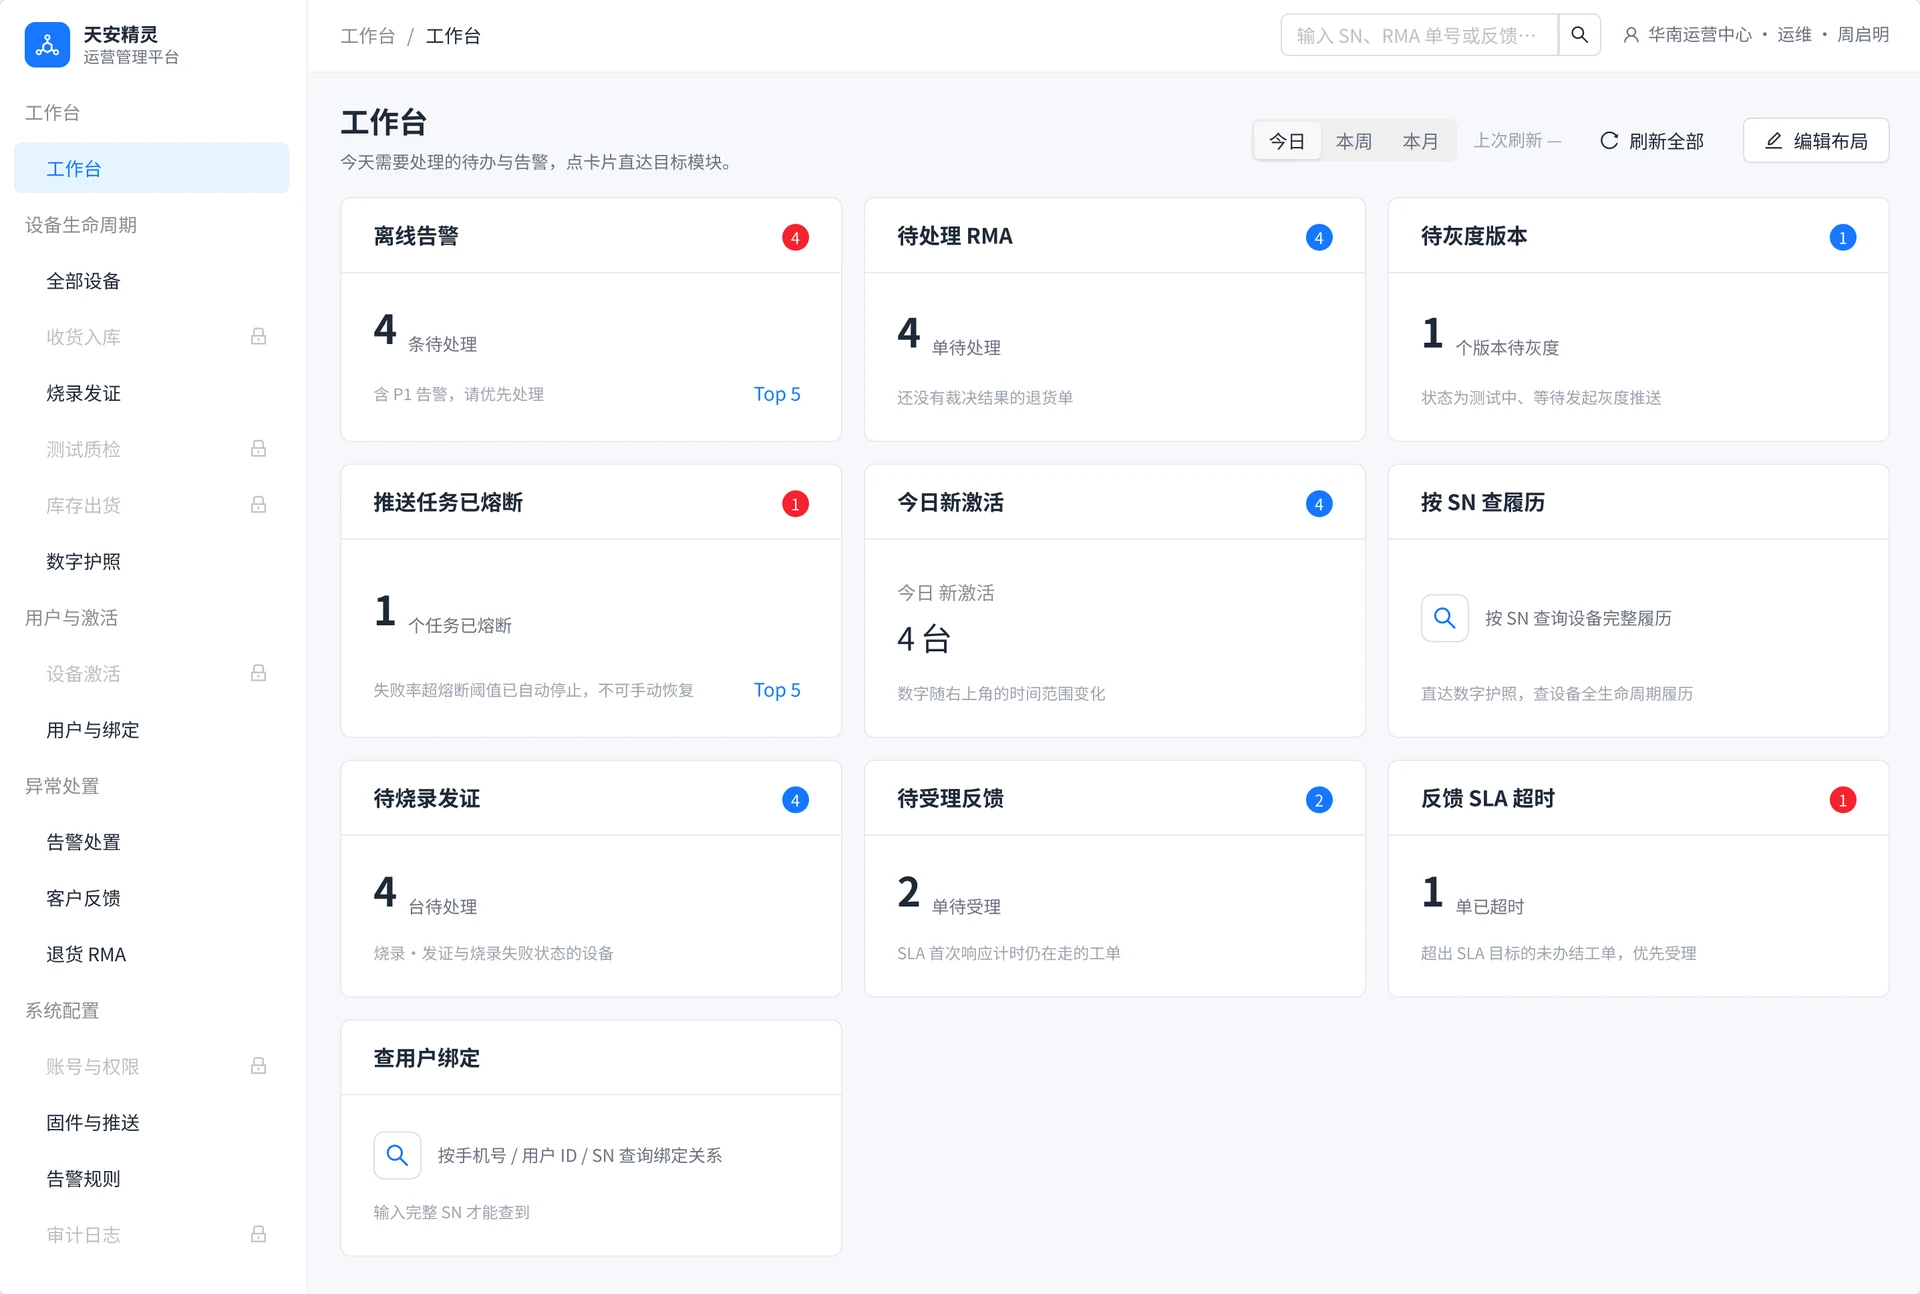Open Top 5 link in 离线告警 card

click(x=777, y=394)
